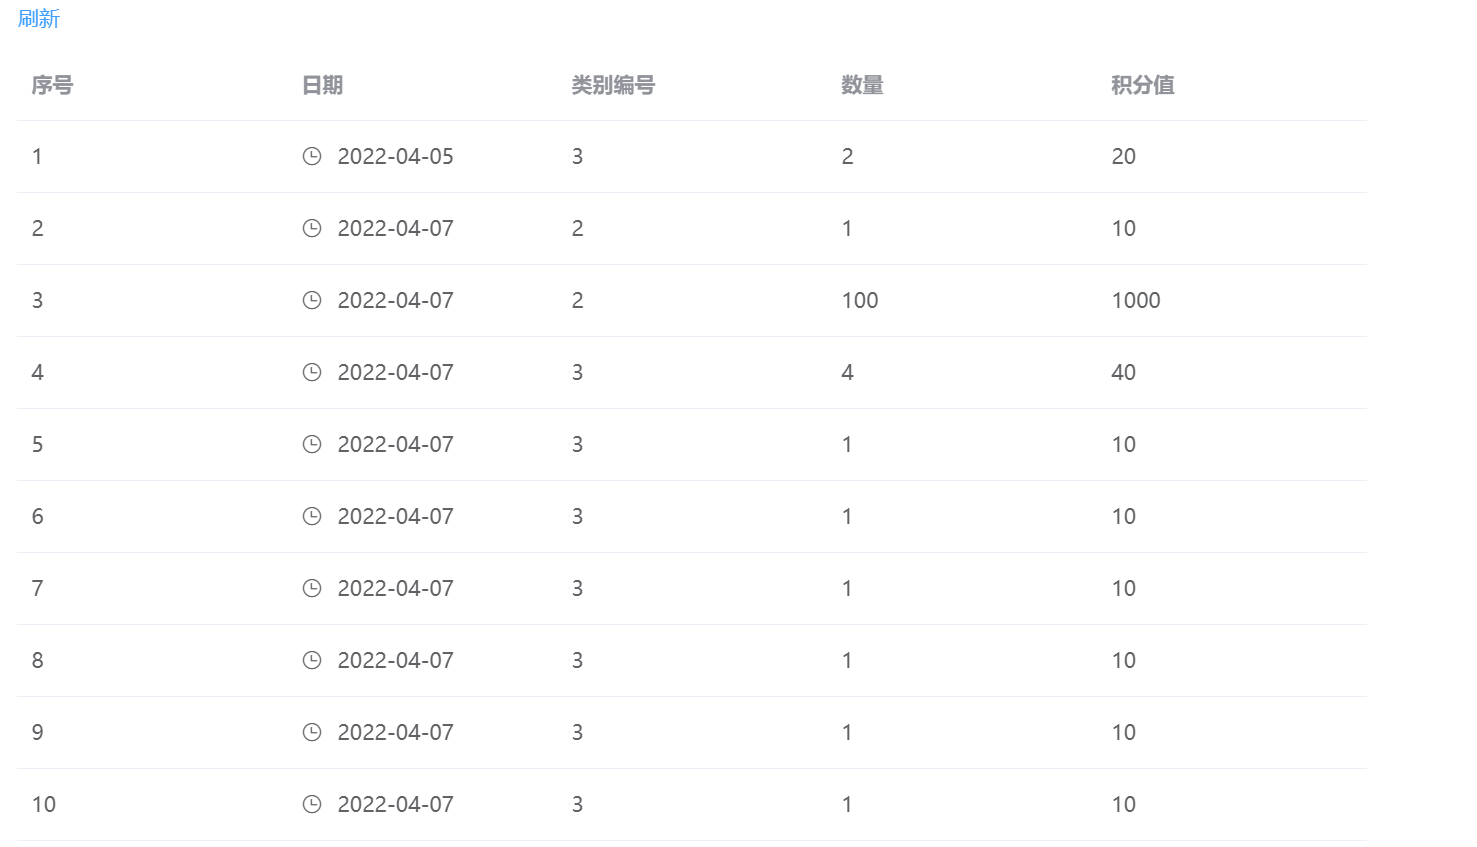Click the clock icon in row 3

click(x=312, y=300)
